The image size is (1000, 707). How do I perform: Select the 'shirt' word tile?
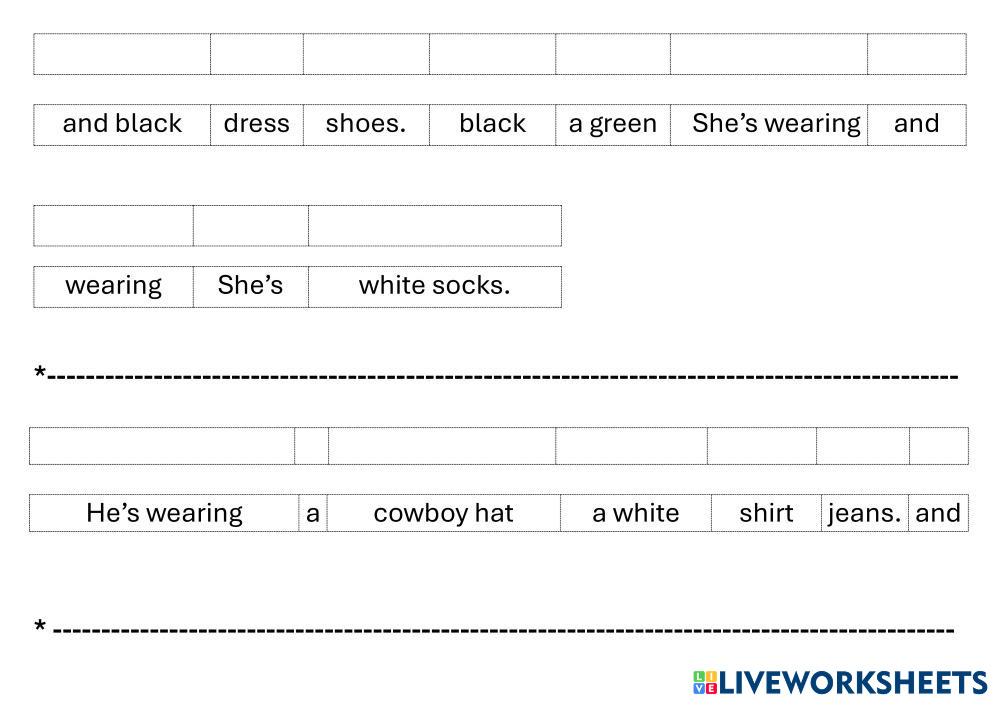pyautogui.click(x=766, y=513)
